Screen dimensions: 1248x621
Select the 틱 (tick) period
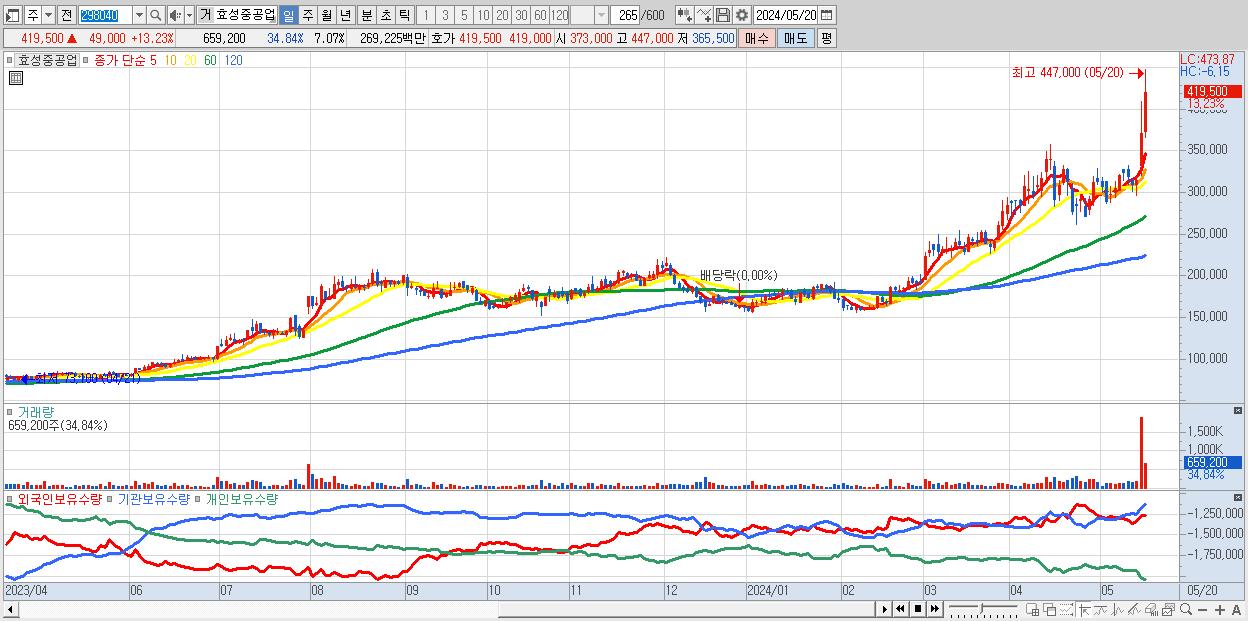403,15
